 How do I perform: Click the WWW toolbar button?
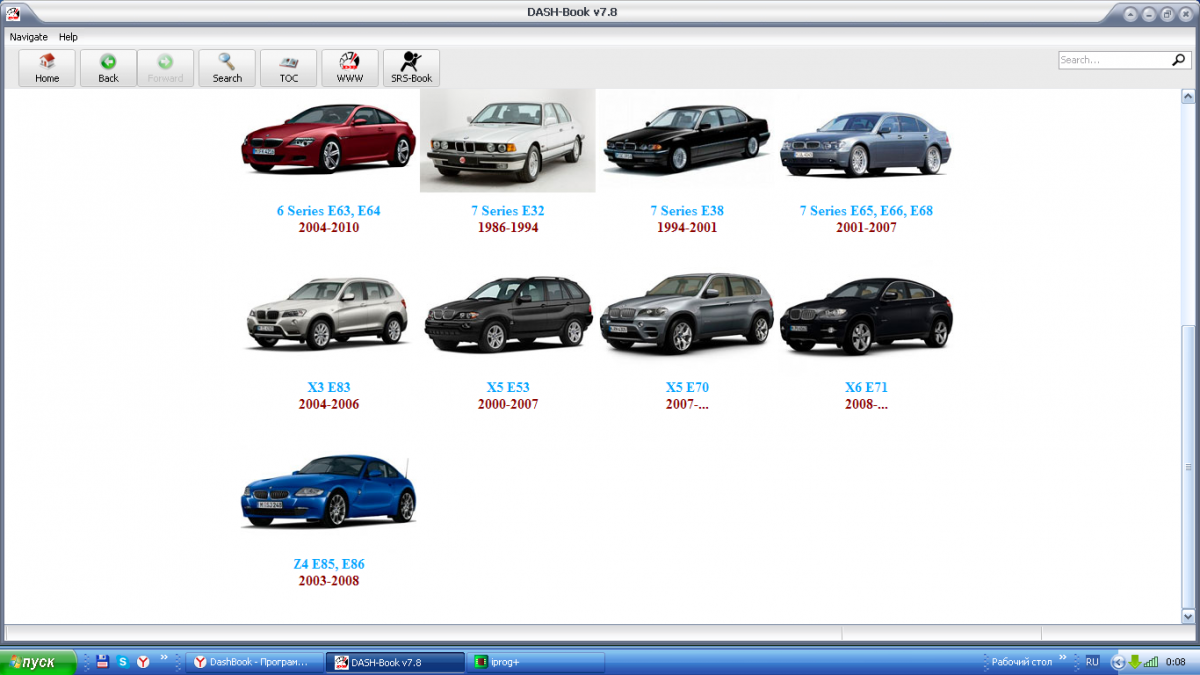point(350,68)
